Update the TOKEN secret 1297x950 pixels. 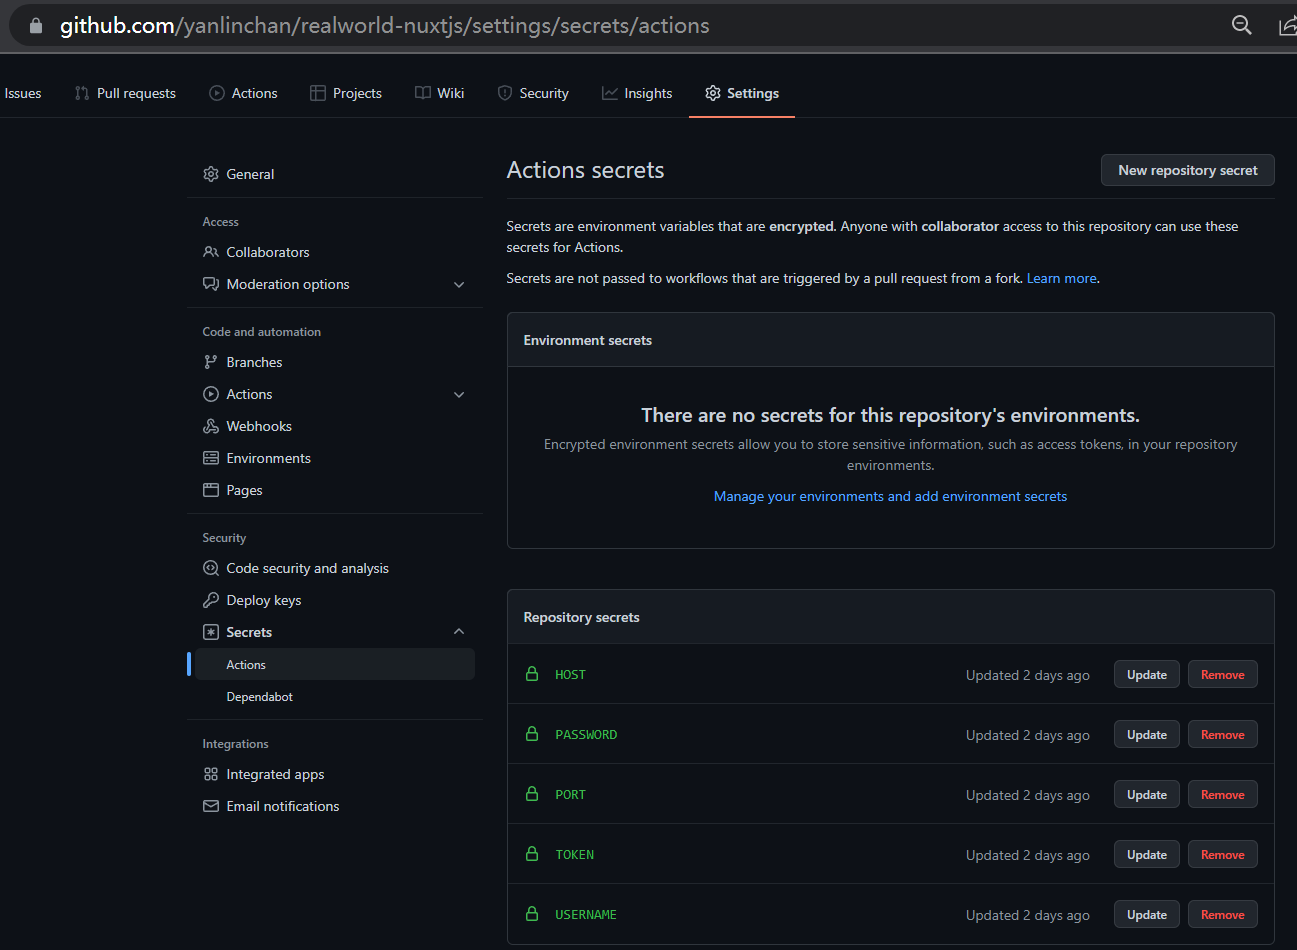[x=1147, y=855]
